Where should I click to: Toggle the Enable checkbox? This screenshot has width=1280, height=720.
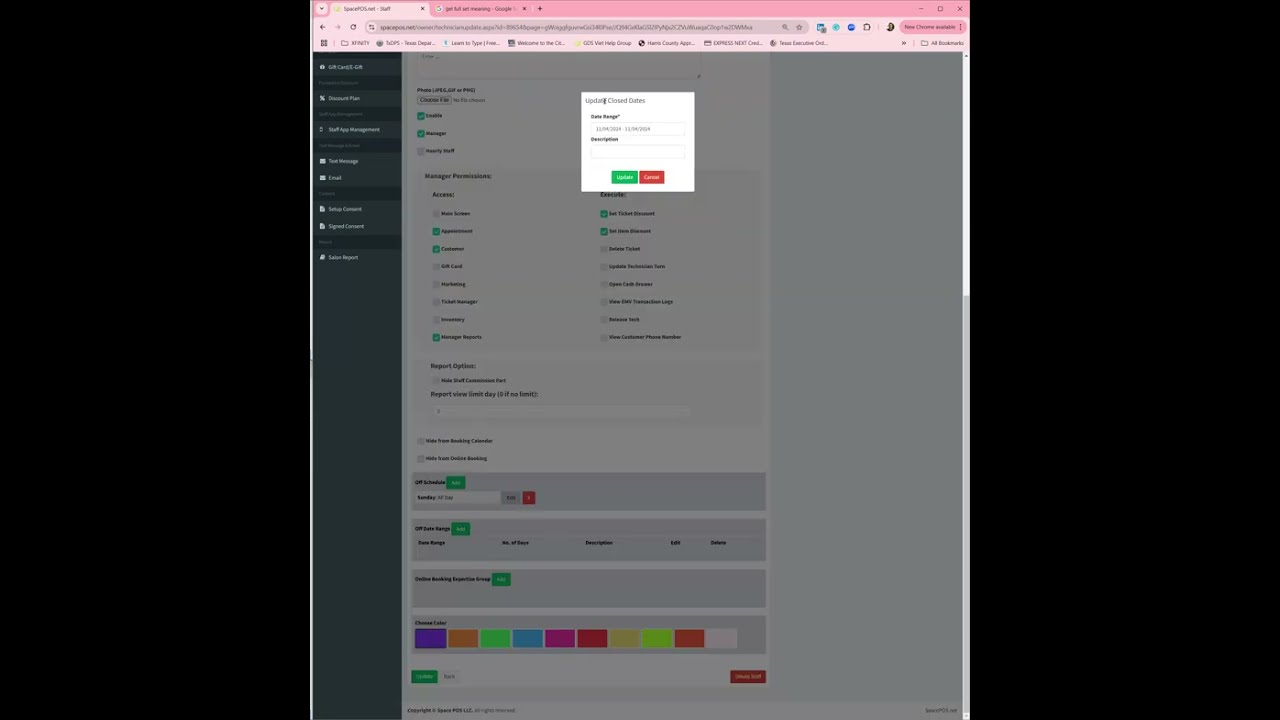(421, 116)
